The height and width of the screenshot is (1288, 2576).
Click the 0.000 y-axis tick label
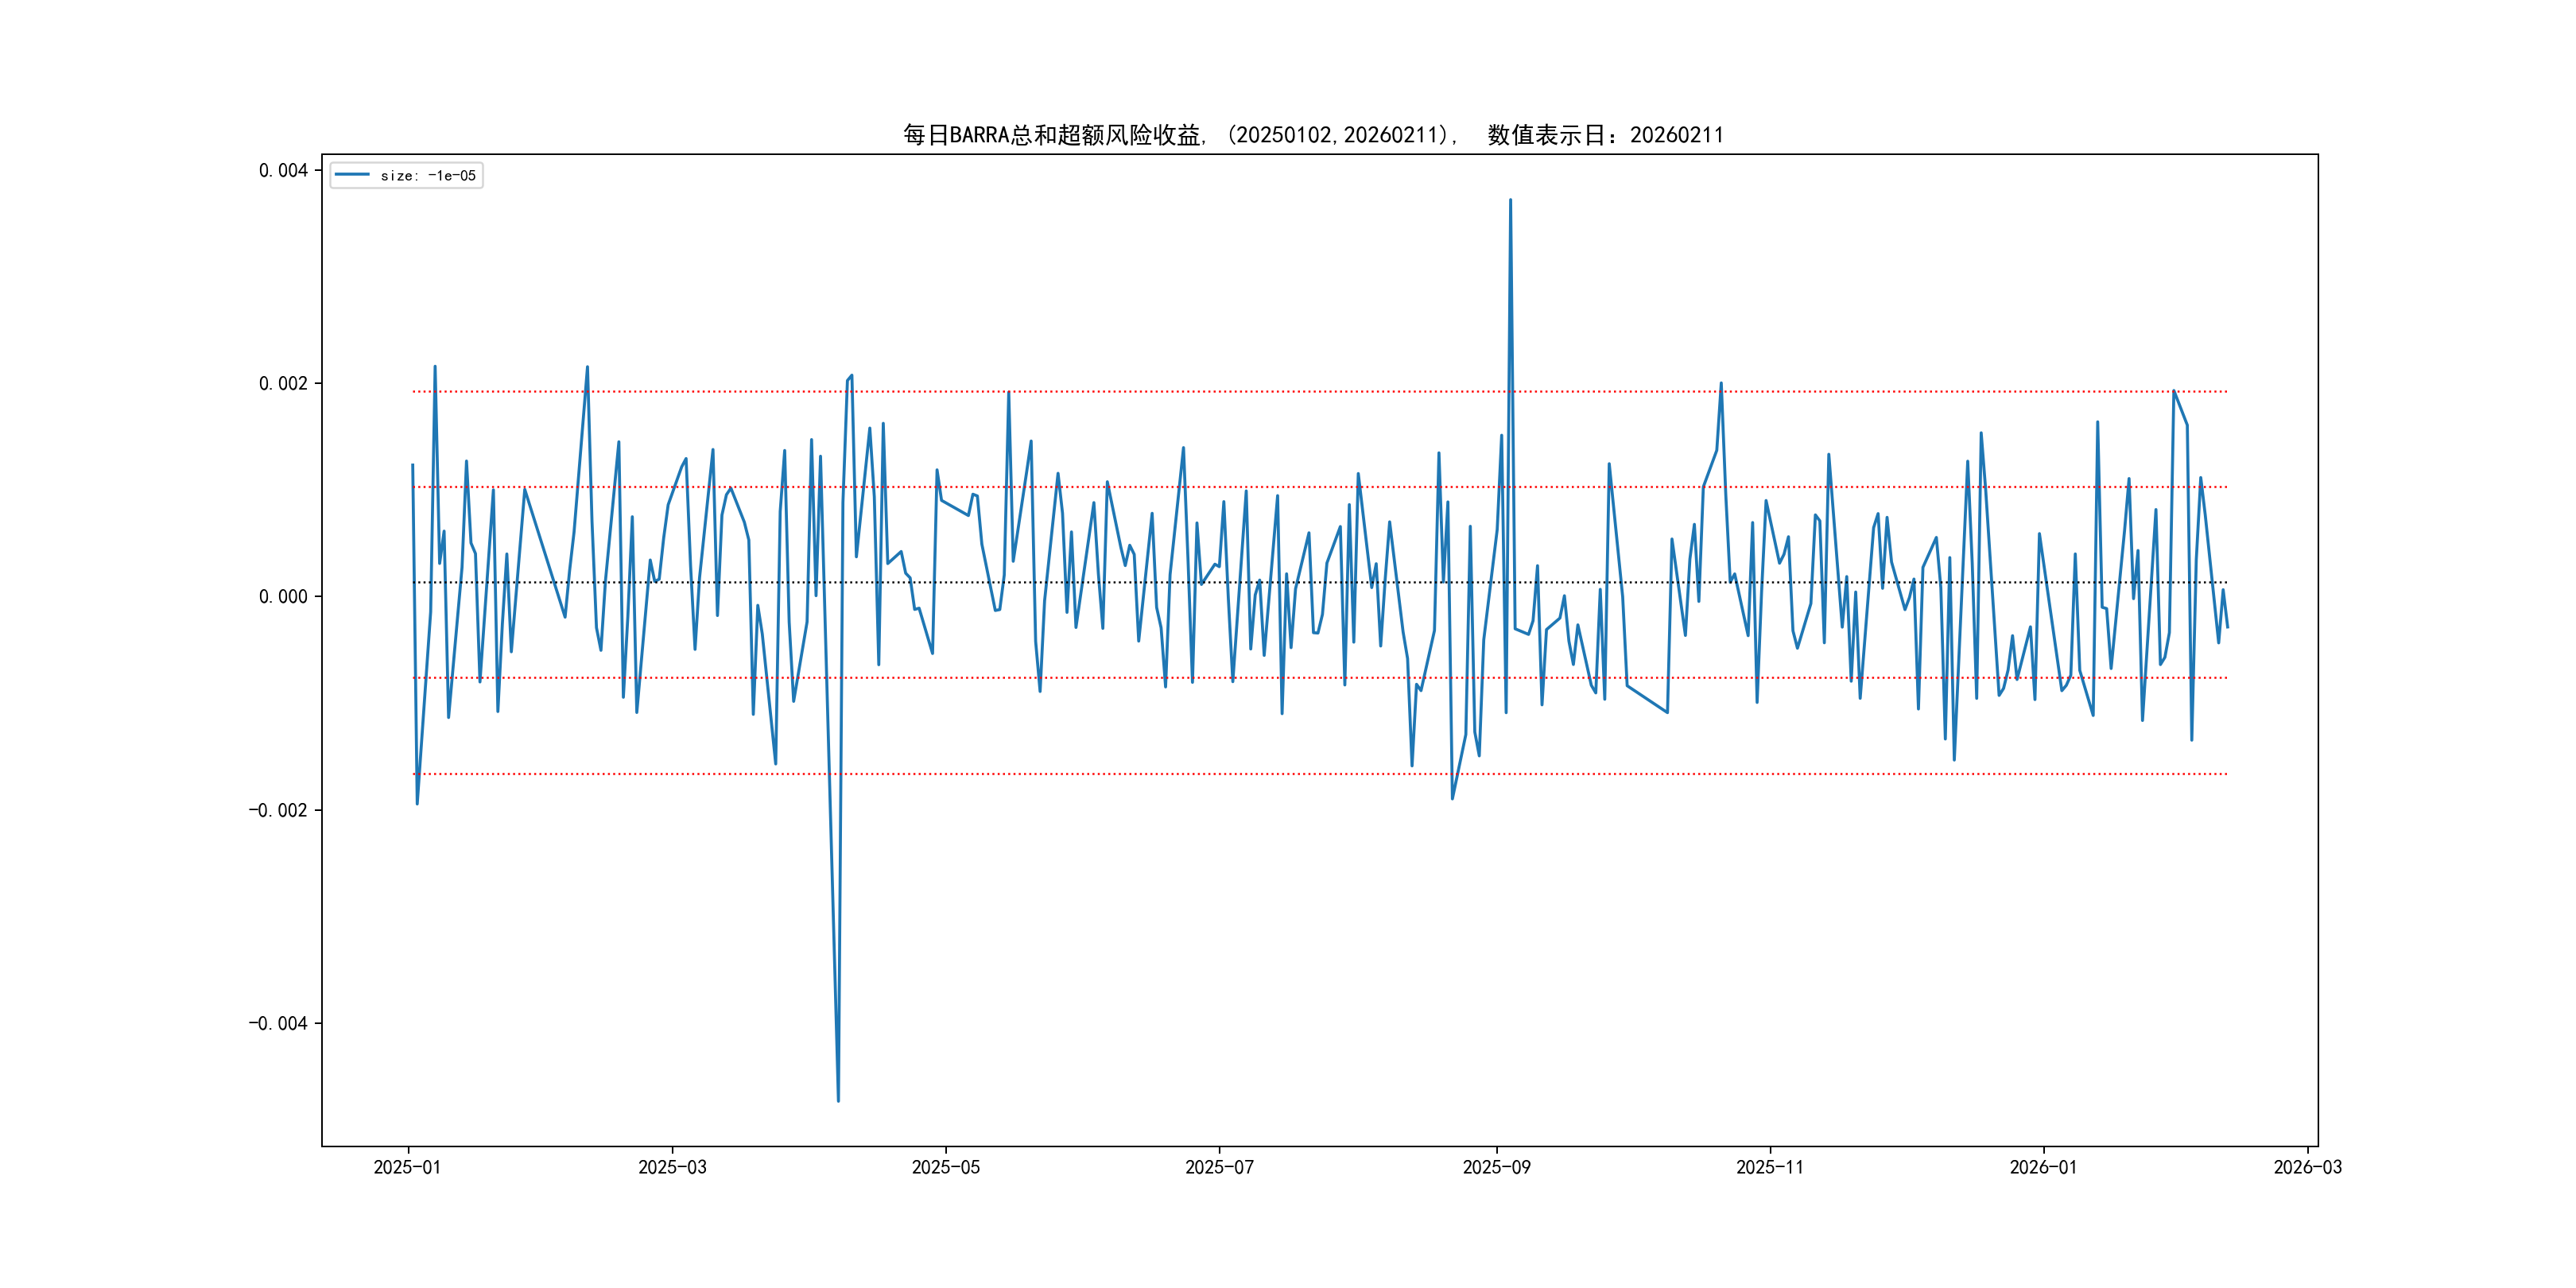click(x=283, y=597)
